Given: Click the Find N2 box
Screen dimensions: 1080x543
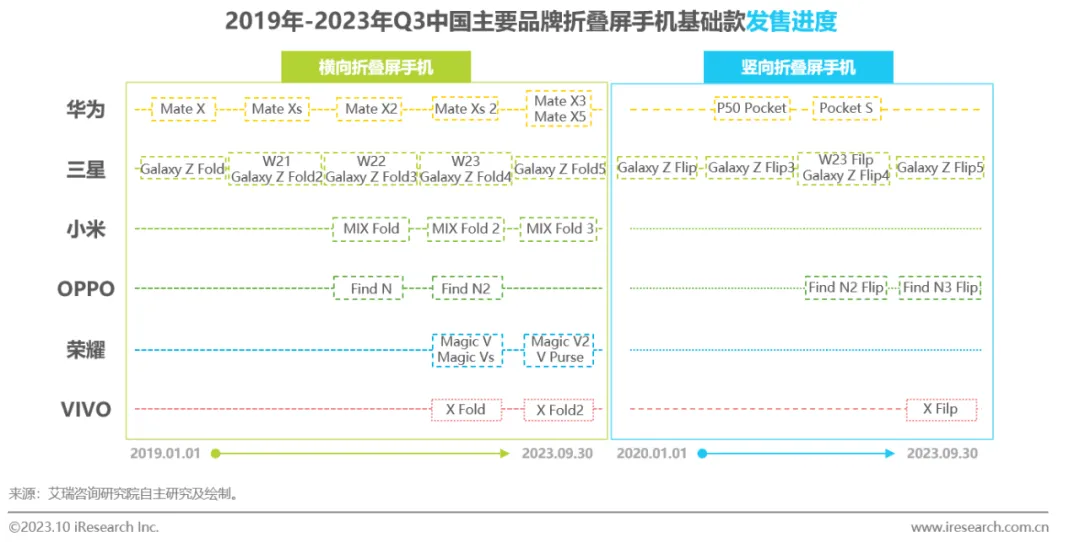Looking at the screenshot, I should tap(466, 289).
